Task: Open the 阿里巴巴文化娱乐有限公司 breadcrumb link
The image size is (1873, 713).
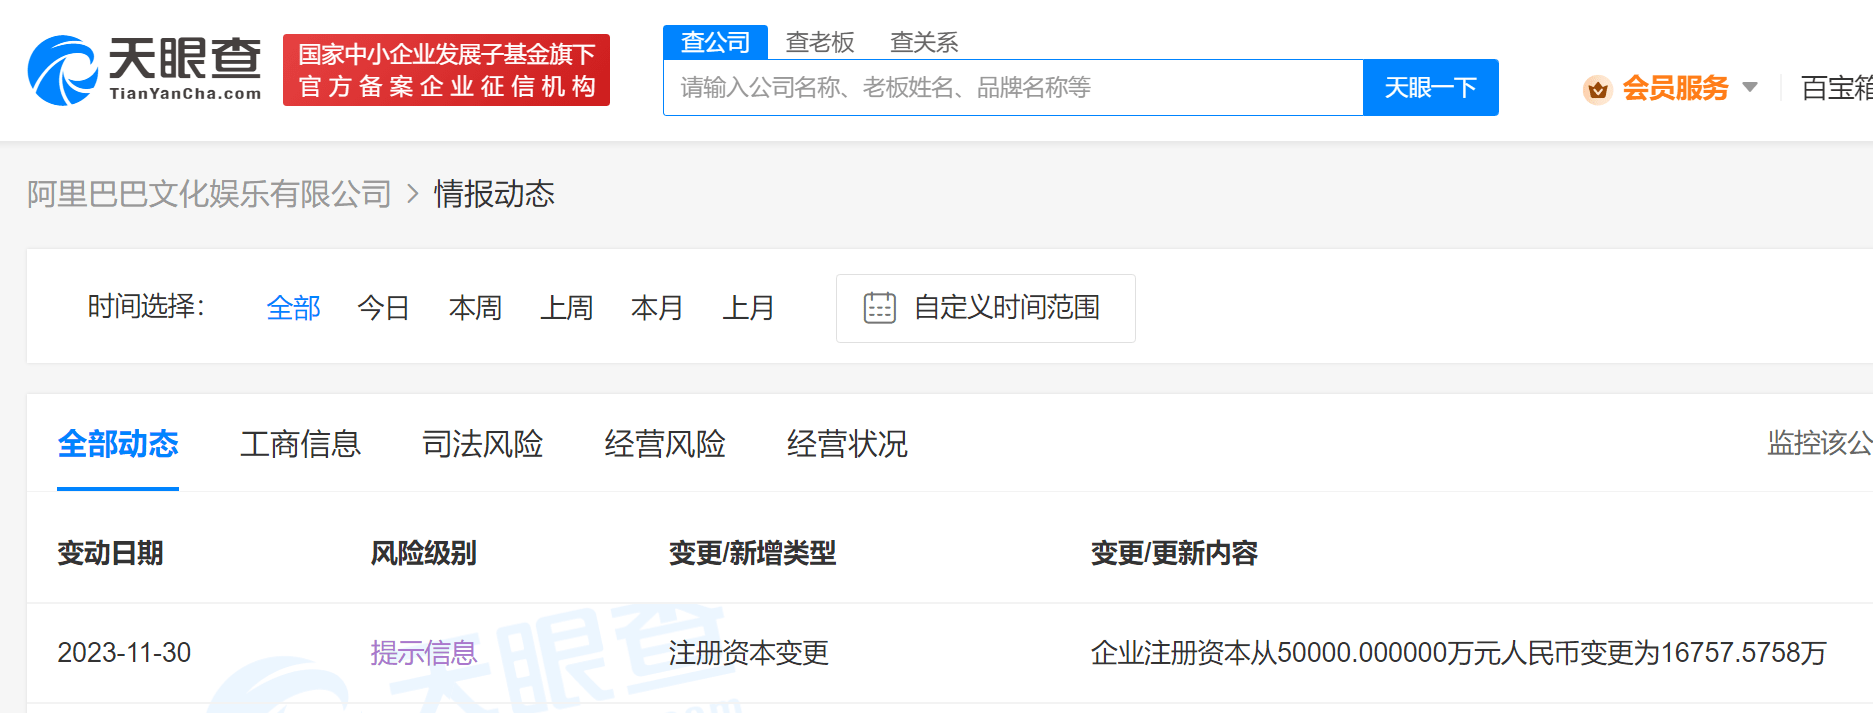Action: (x=209, y=194)
